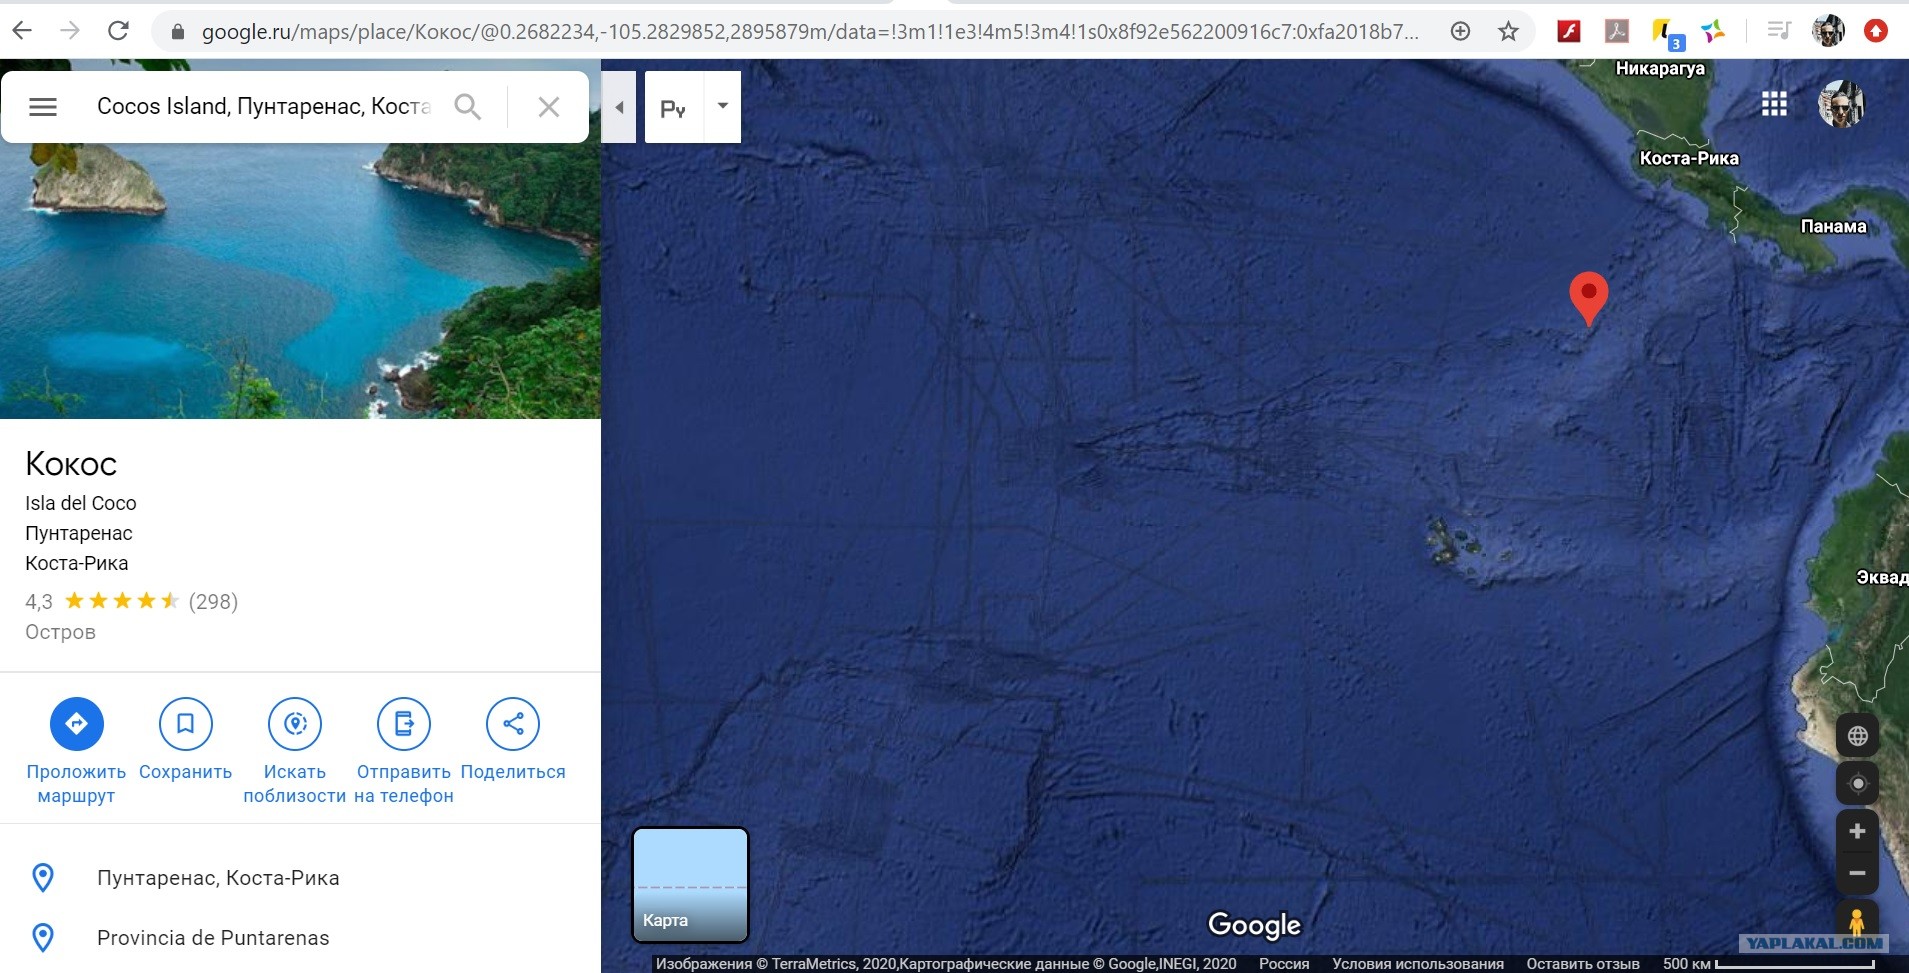The height and width of the screenshot is (973, 1909).
Task: Go back to the previous browser page
Action: point(22,31)
